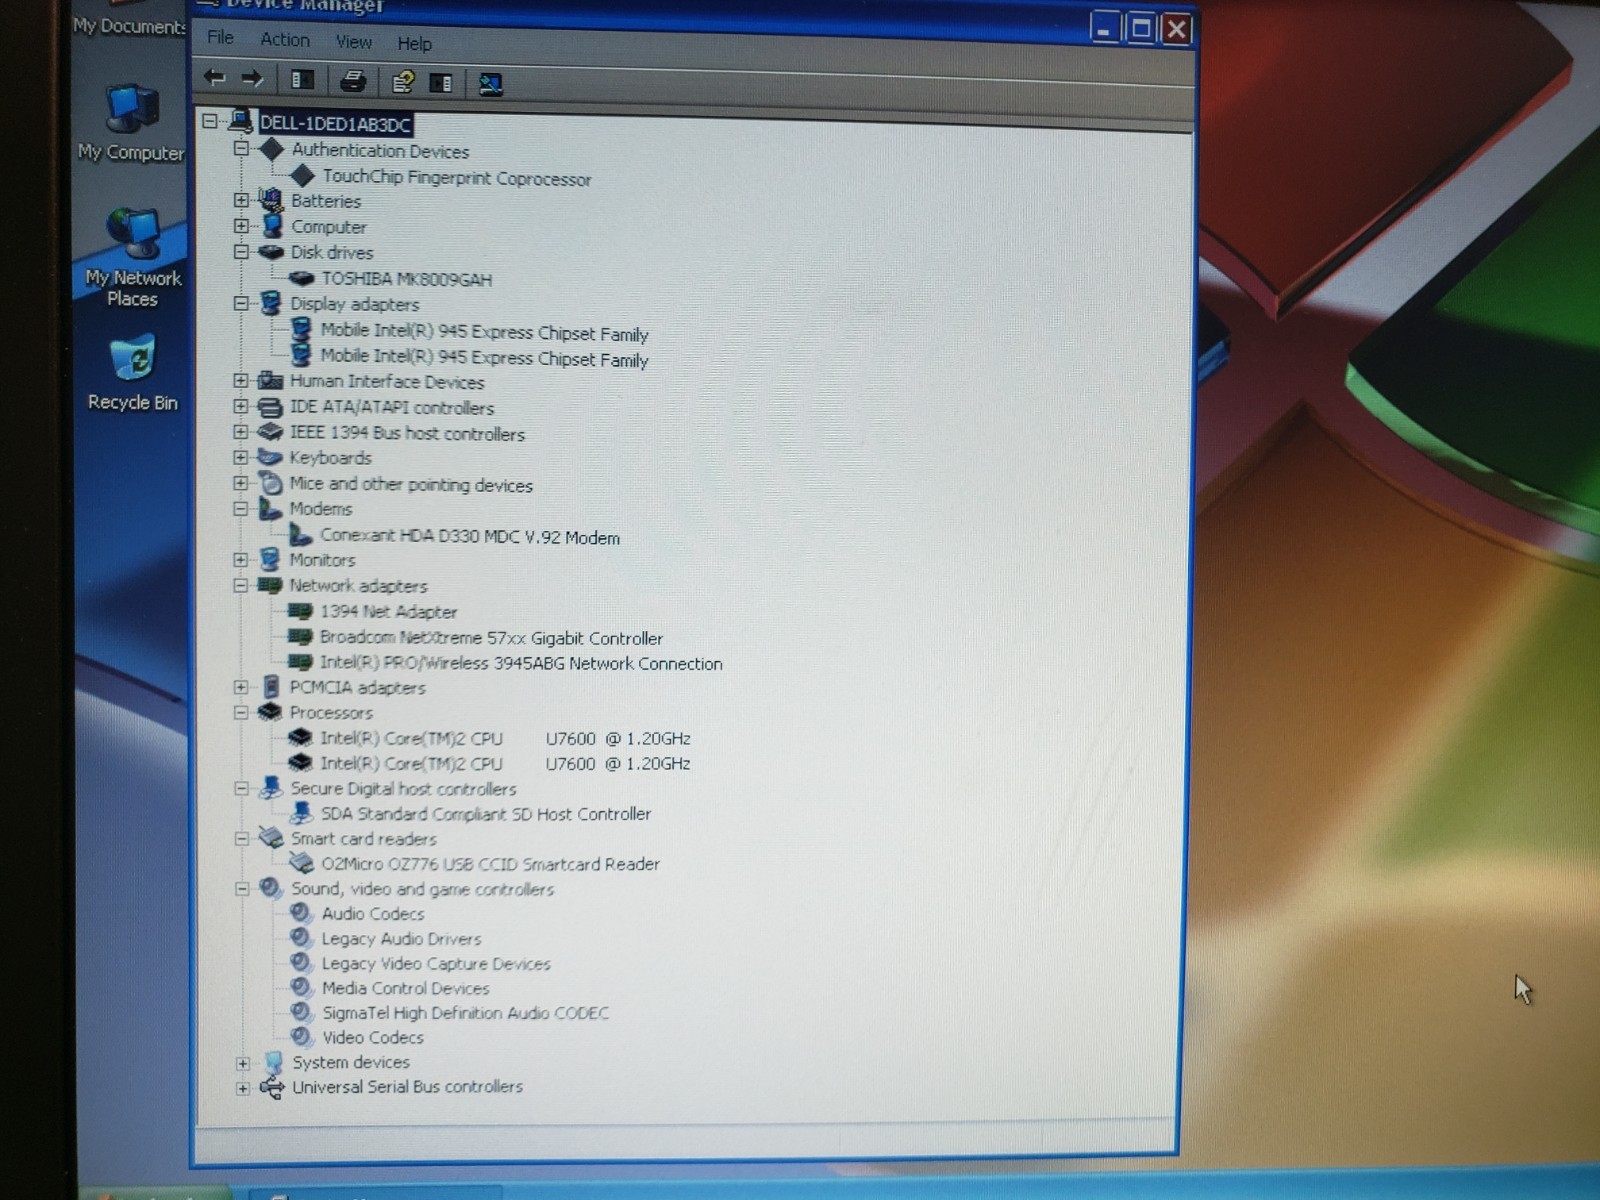The height and width of the screenshot is (1200, 1600).
Task: Click the Monitors category icon
Action: tap(269, 560)
